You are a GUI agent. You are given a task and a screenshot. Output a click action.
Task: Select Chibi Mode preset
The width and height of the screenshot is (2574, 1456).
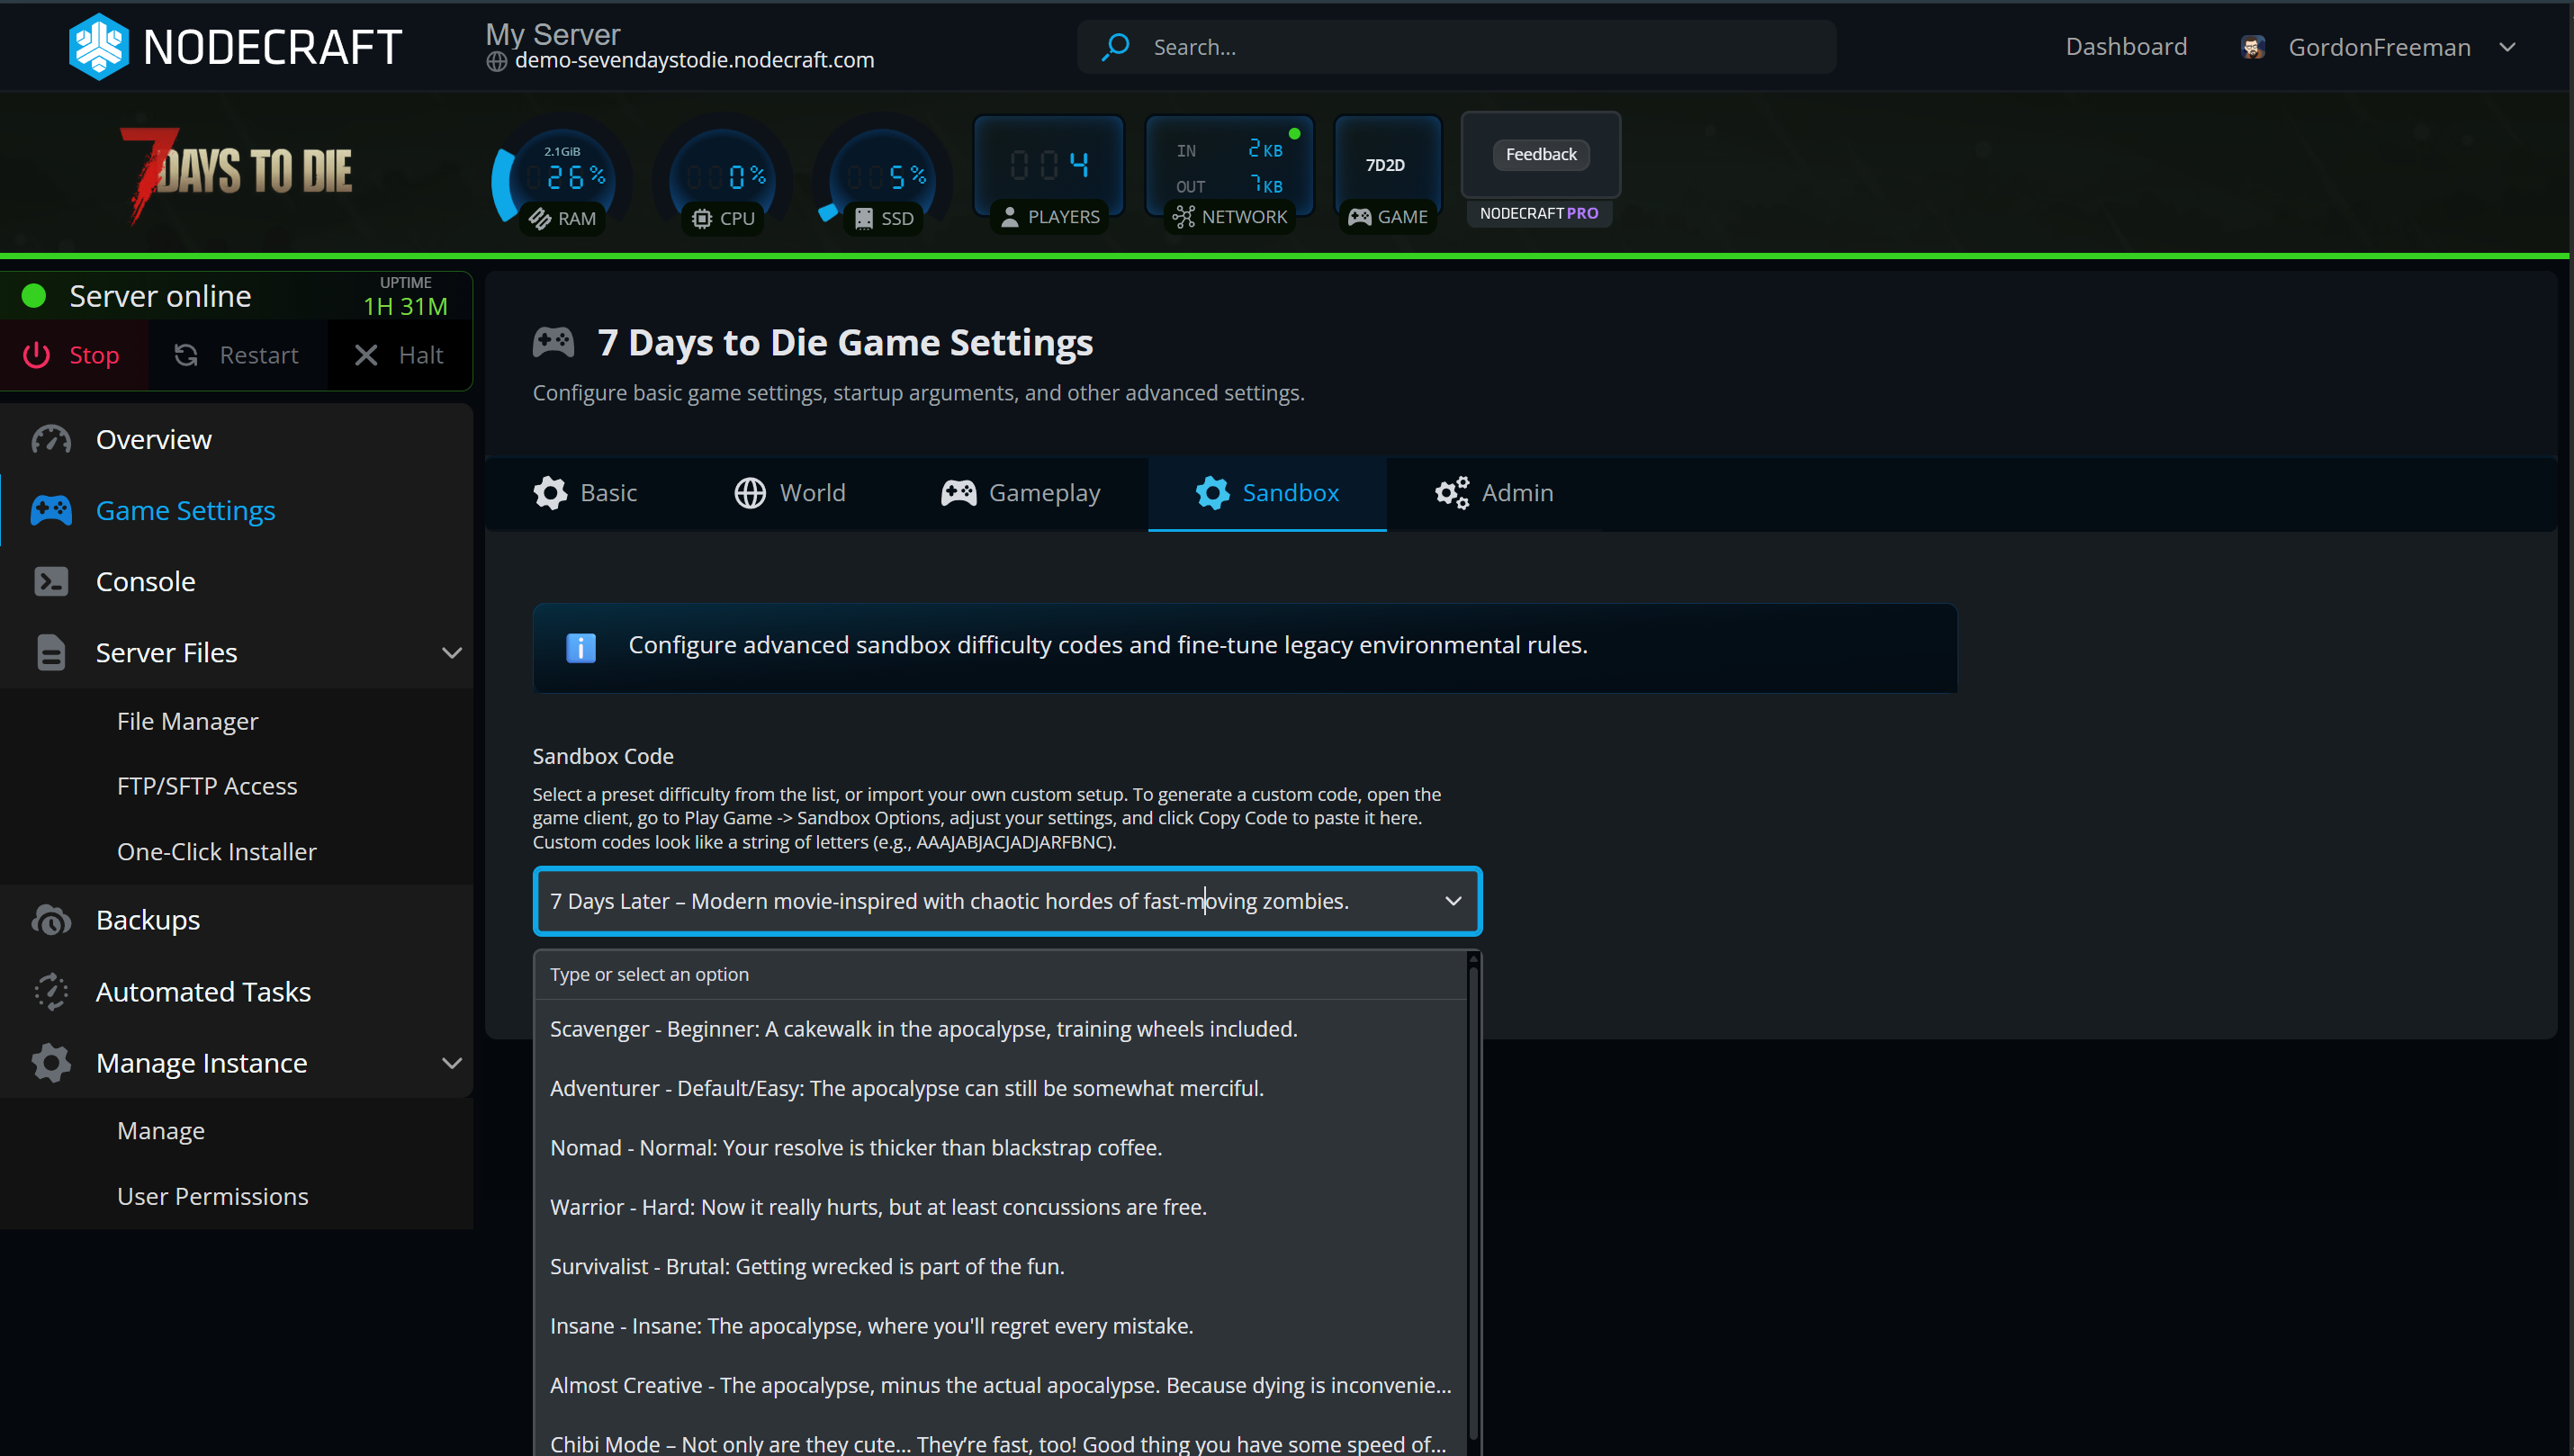click(1000, 1440)
